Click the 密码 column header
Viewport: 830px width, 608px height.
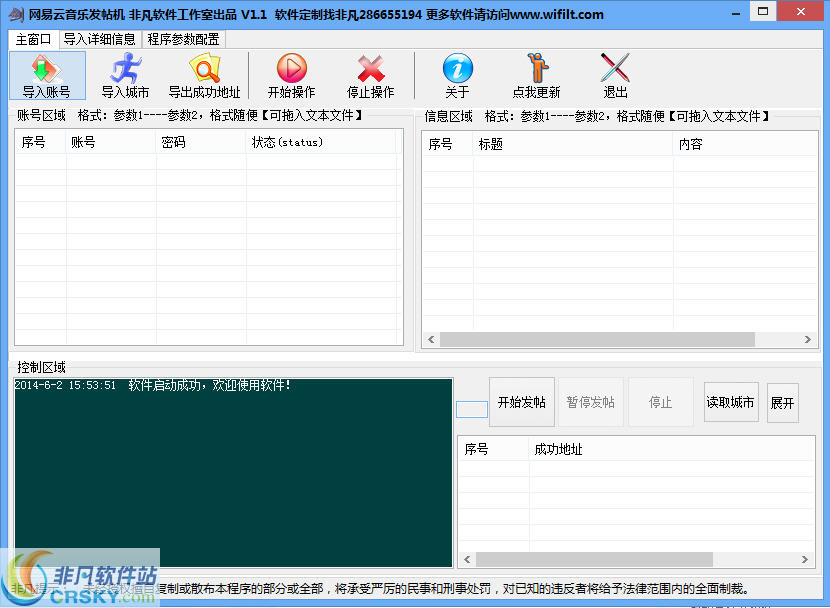tap(201, 142)
